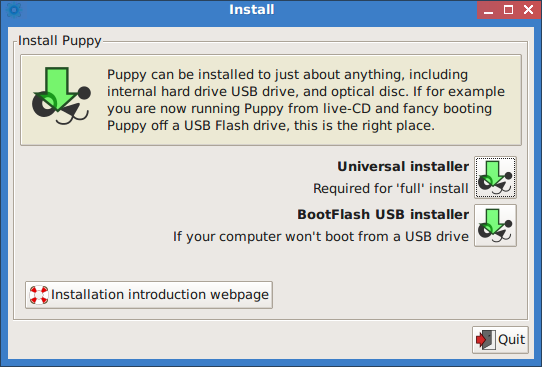Click the lifebuoy icon on the webpage button
Image resolution: width=542 pixels, height=367 pixels.
[x=39, y=295]
